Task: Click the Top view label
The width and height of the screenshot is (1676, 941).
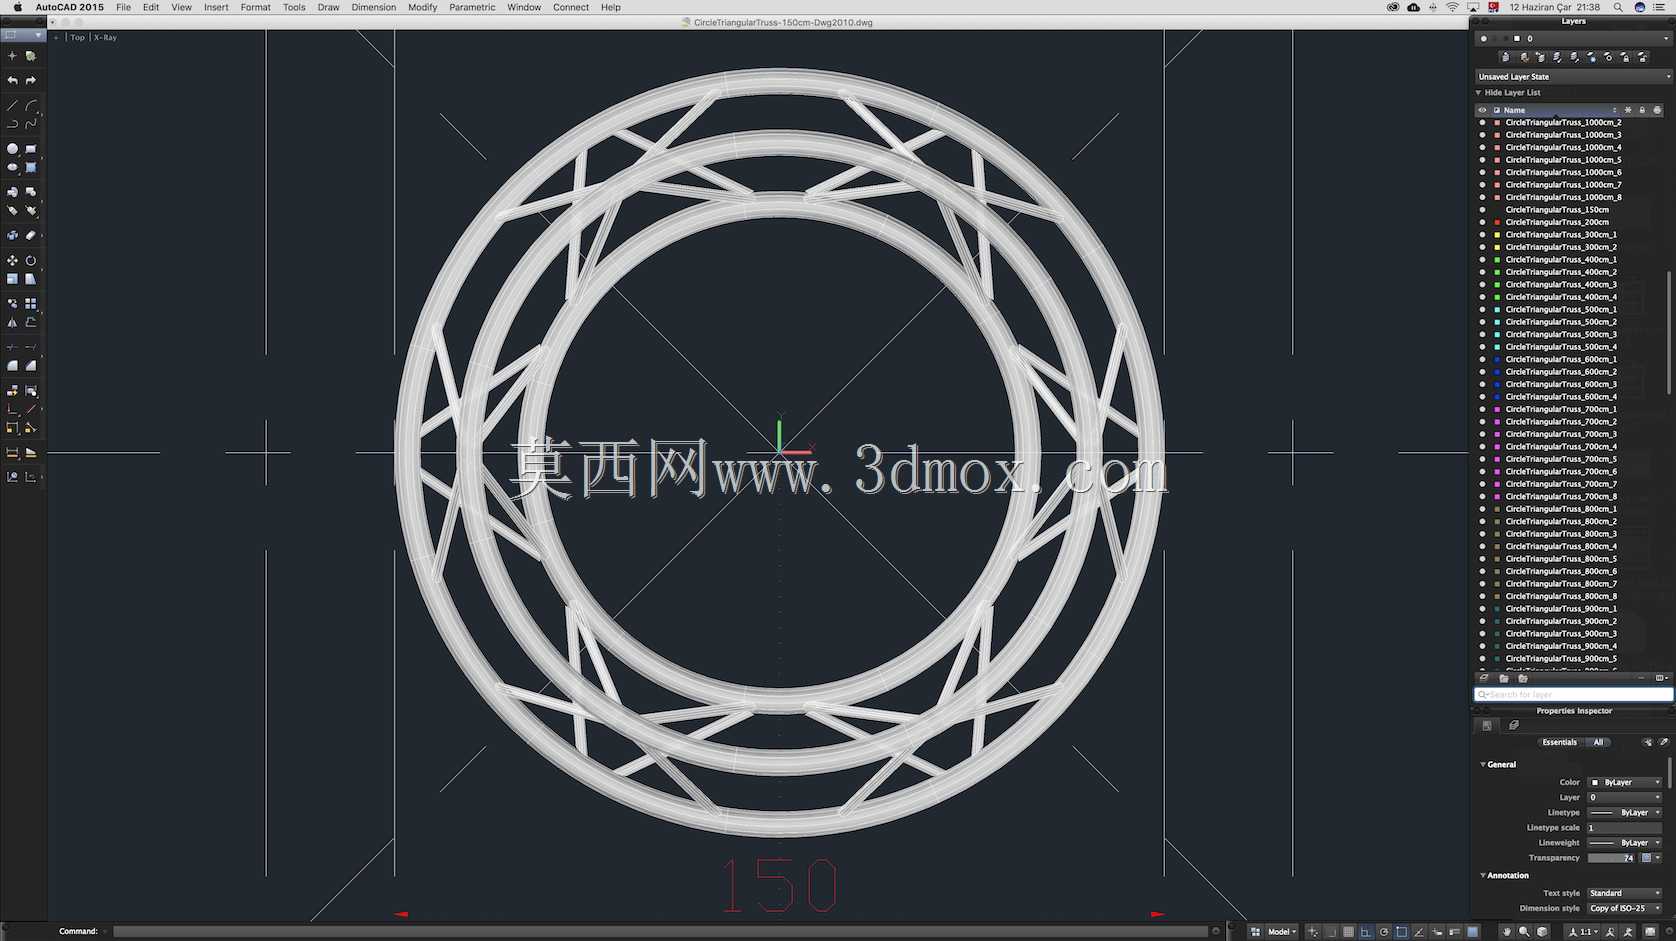Action: tap(78, 37)
